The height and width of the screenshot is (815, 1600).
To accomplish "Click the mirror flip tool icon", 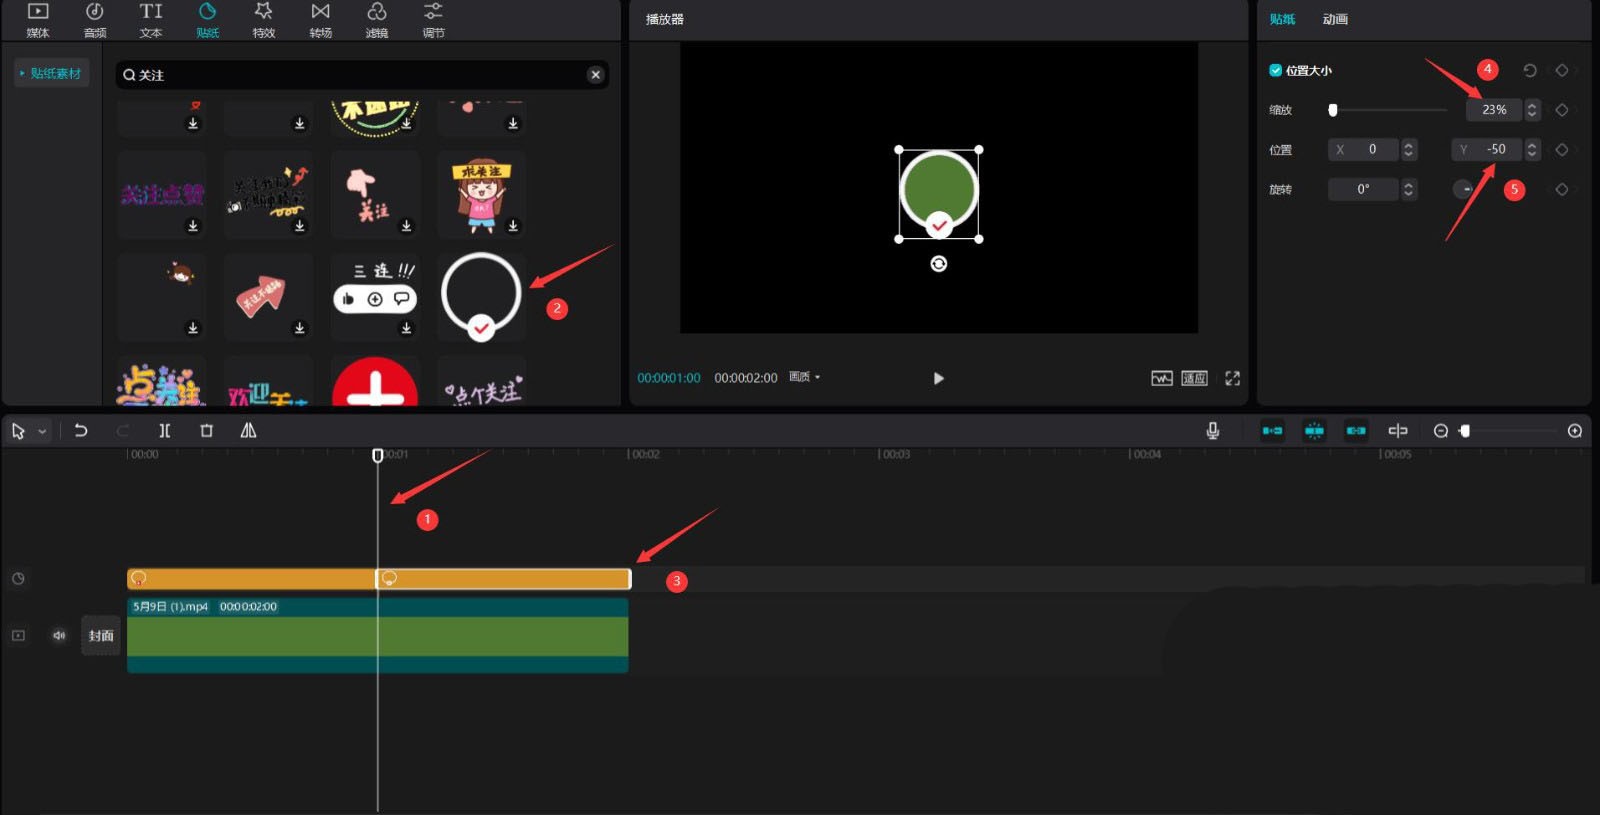I will (x=248, y=431).
